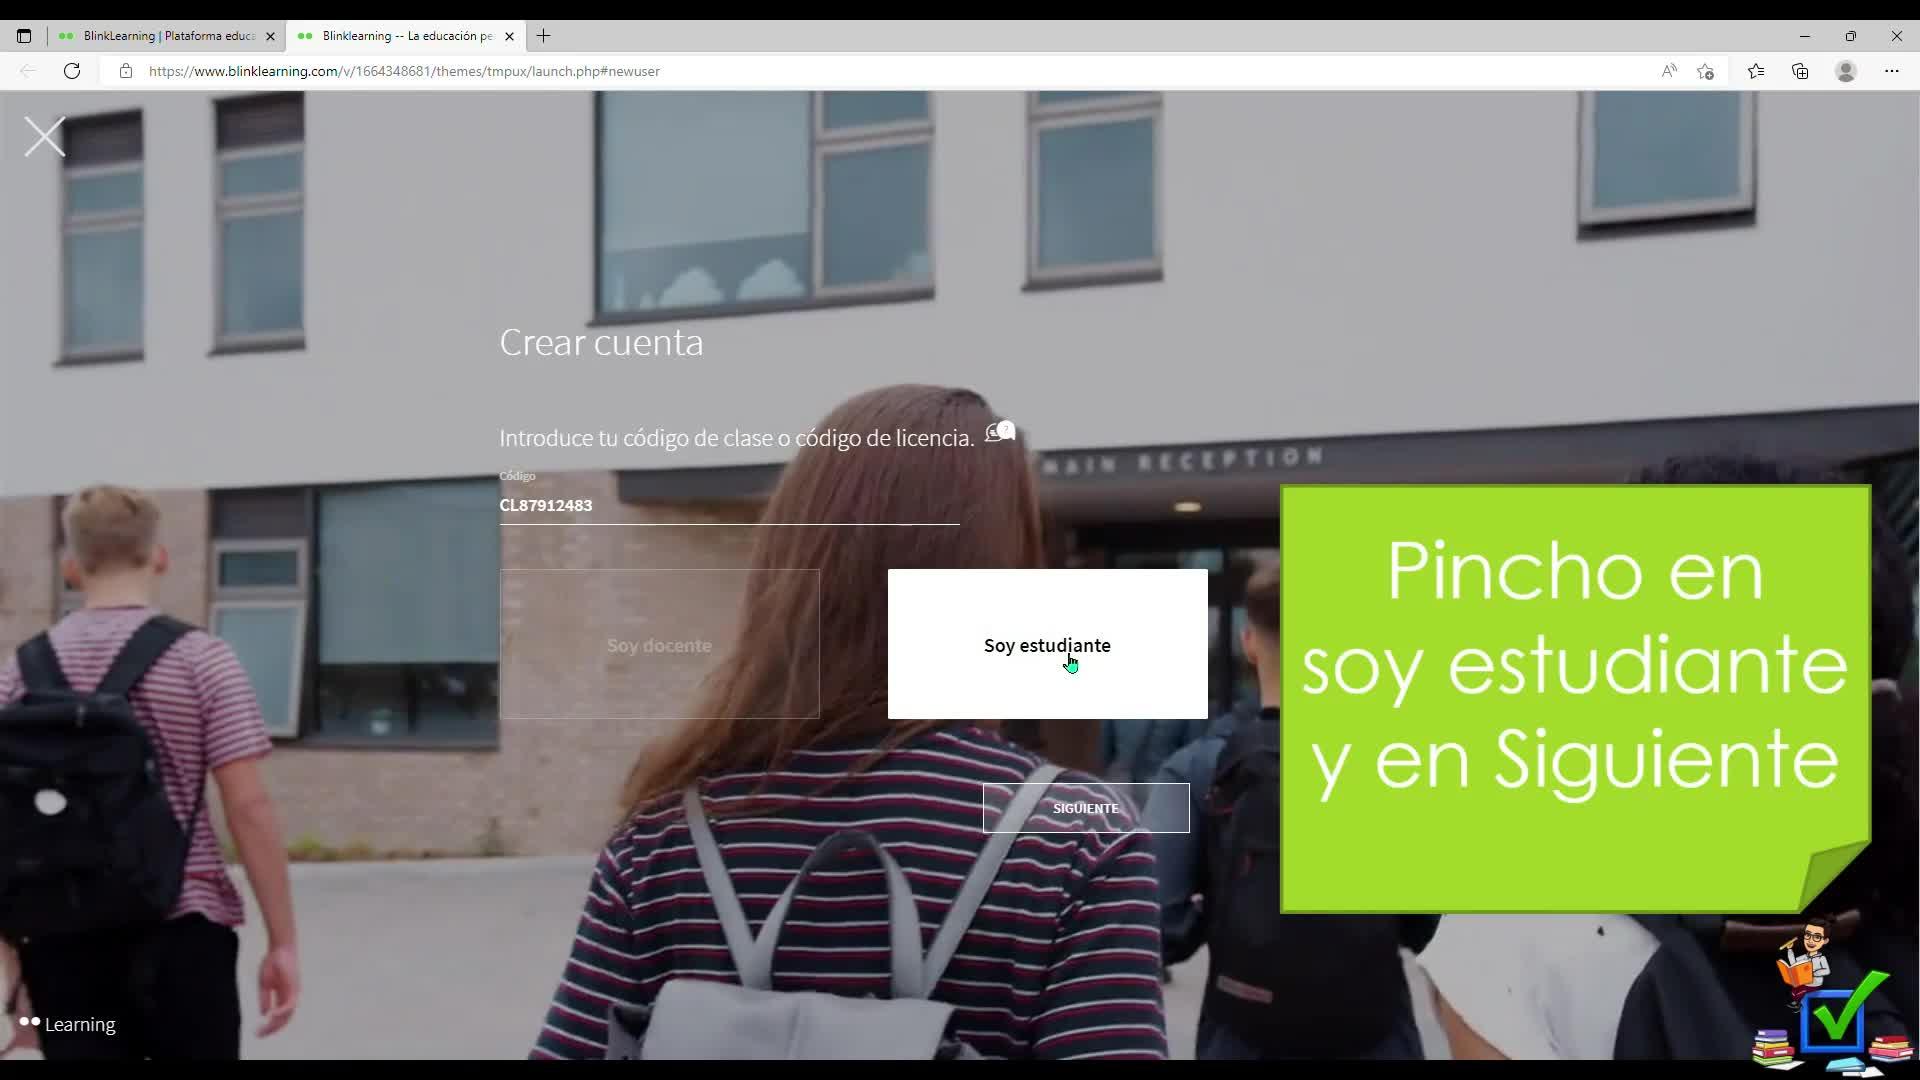
Task: Add this page to favorites
Action: (x=1706, y=71)
